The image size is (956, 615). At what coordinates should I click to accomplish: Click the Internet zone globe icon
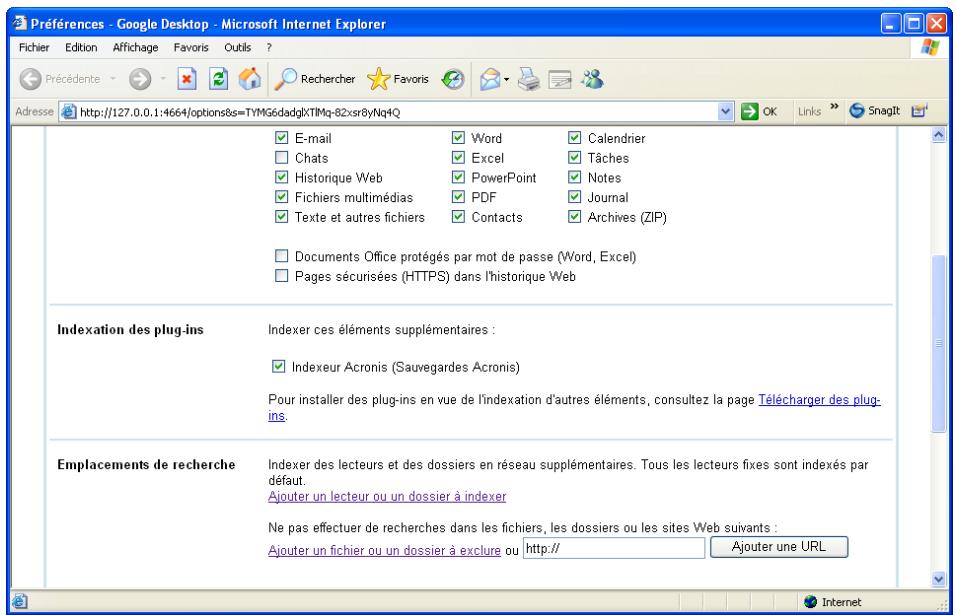pyautogui.click(x=810, y=602)
